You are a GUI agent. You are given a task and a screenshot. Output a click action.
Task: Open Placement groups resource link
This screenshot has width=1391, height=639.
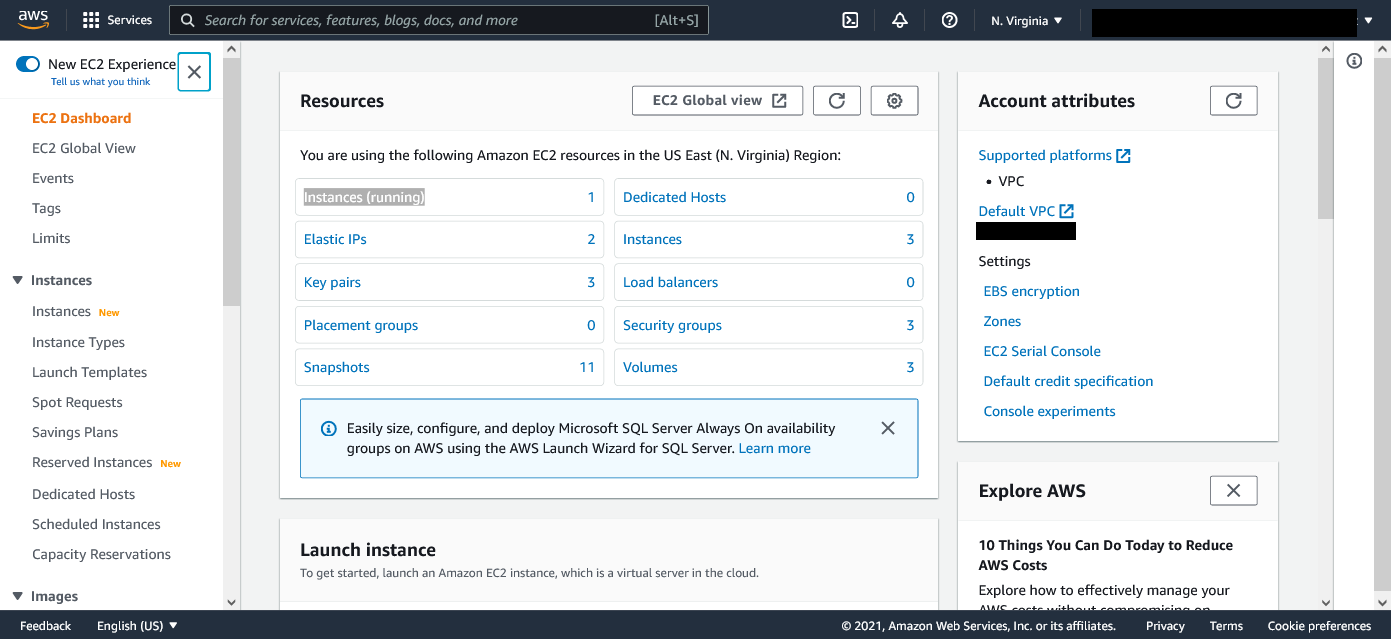[x=361, y=326]
